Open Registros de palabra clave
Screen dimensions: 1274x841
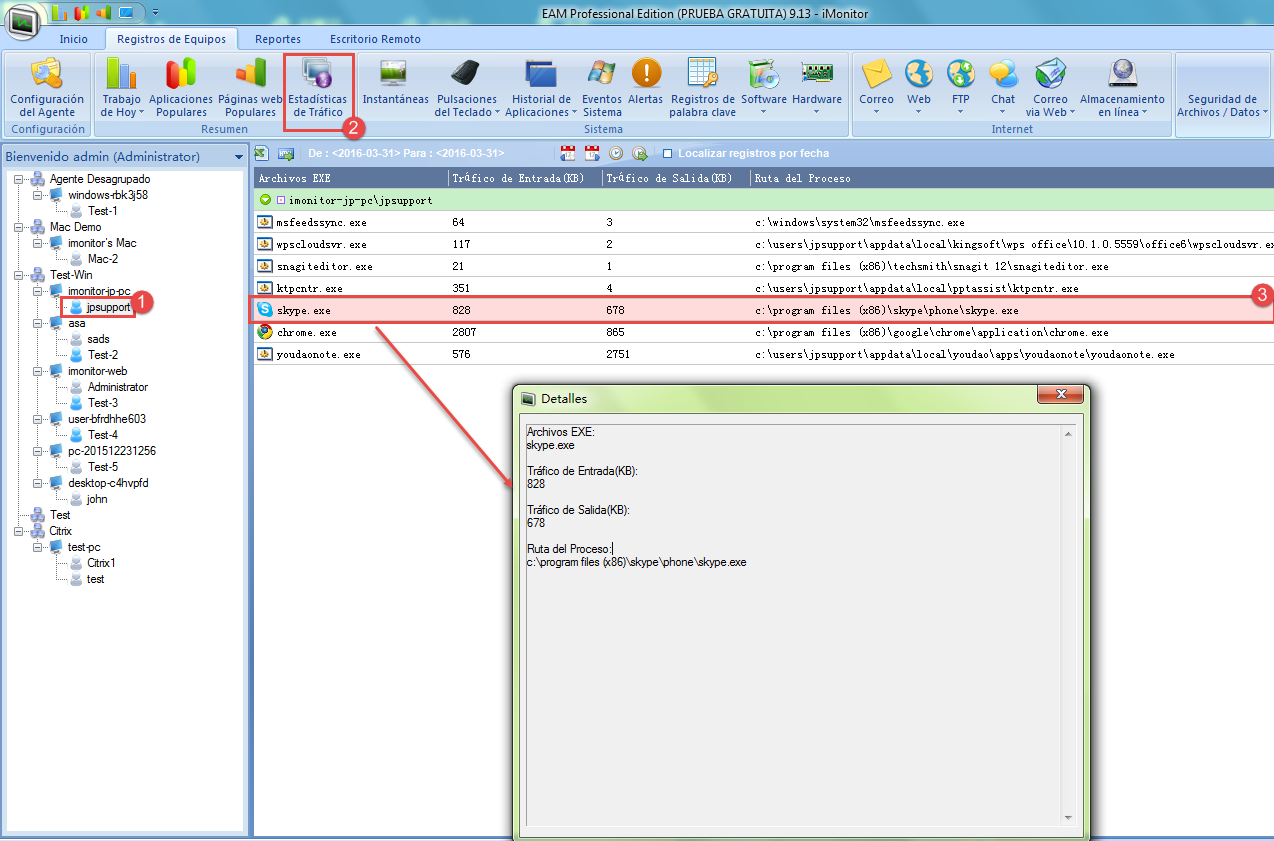[x=703, y=88]
